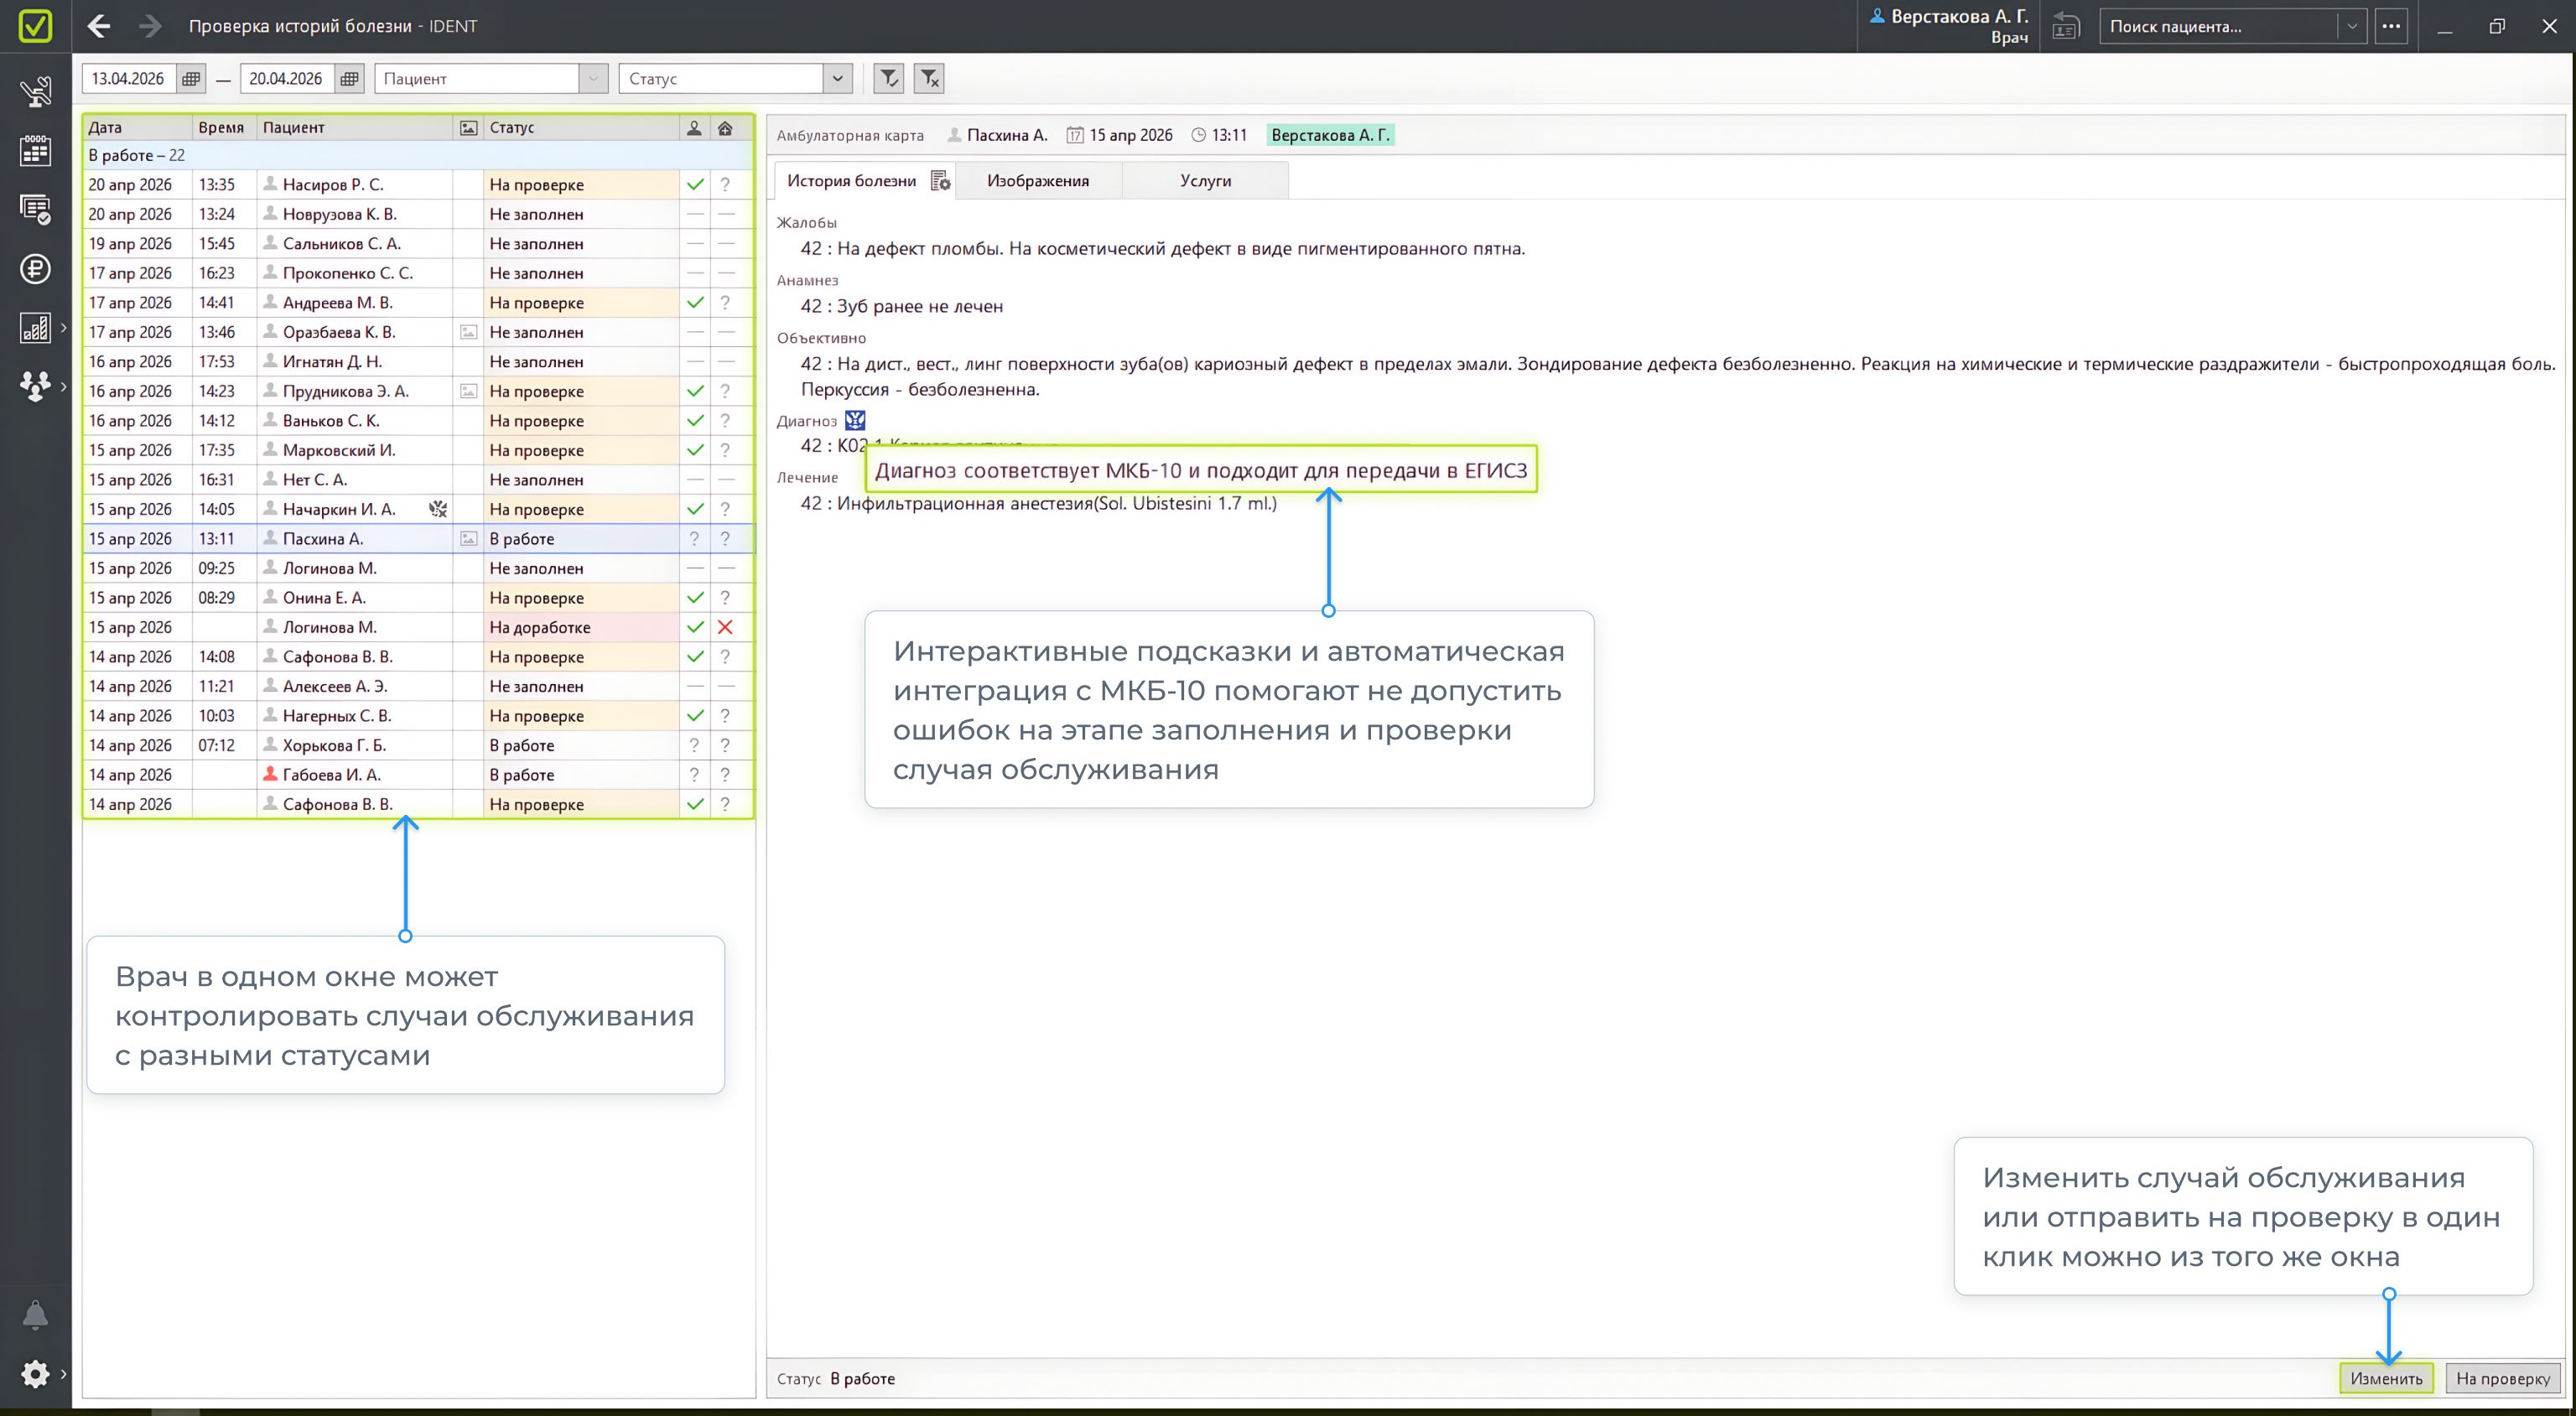2576x1416 pixels.
Task: Switch to the Услуги tab
Action: click(x=1205, y=181)
